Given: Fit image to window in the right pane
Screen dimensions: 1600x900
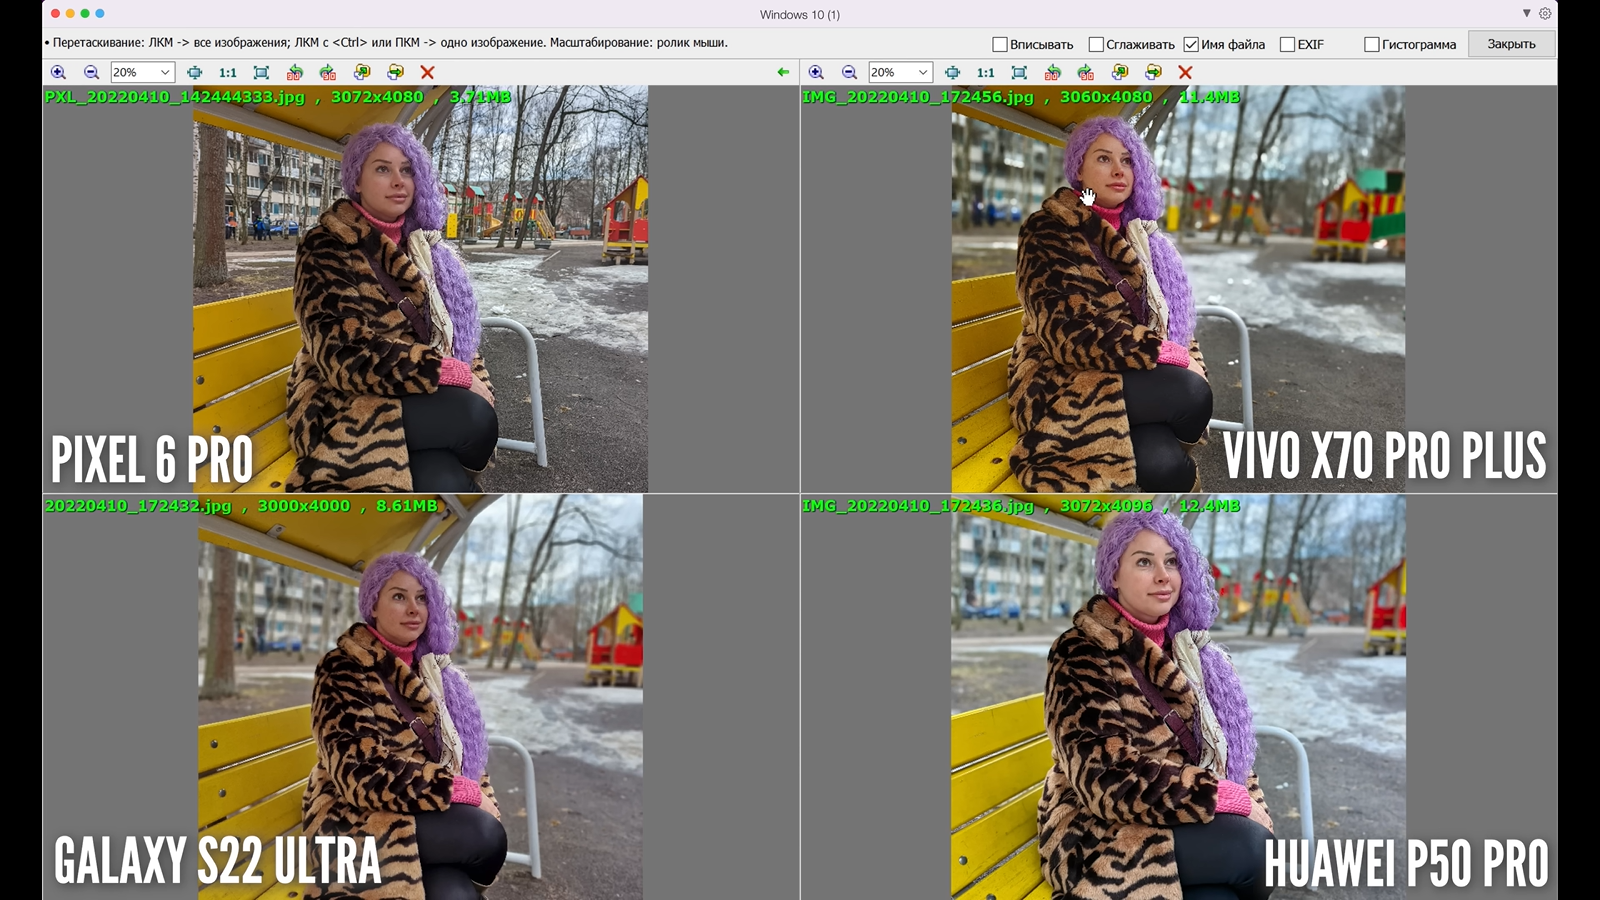Looking at the screenshot, I should point(1019,72).
